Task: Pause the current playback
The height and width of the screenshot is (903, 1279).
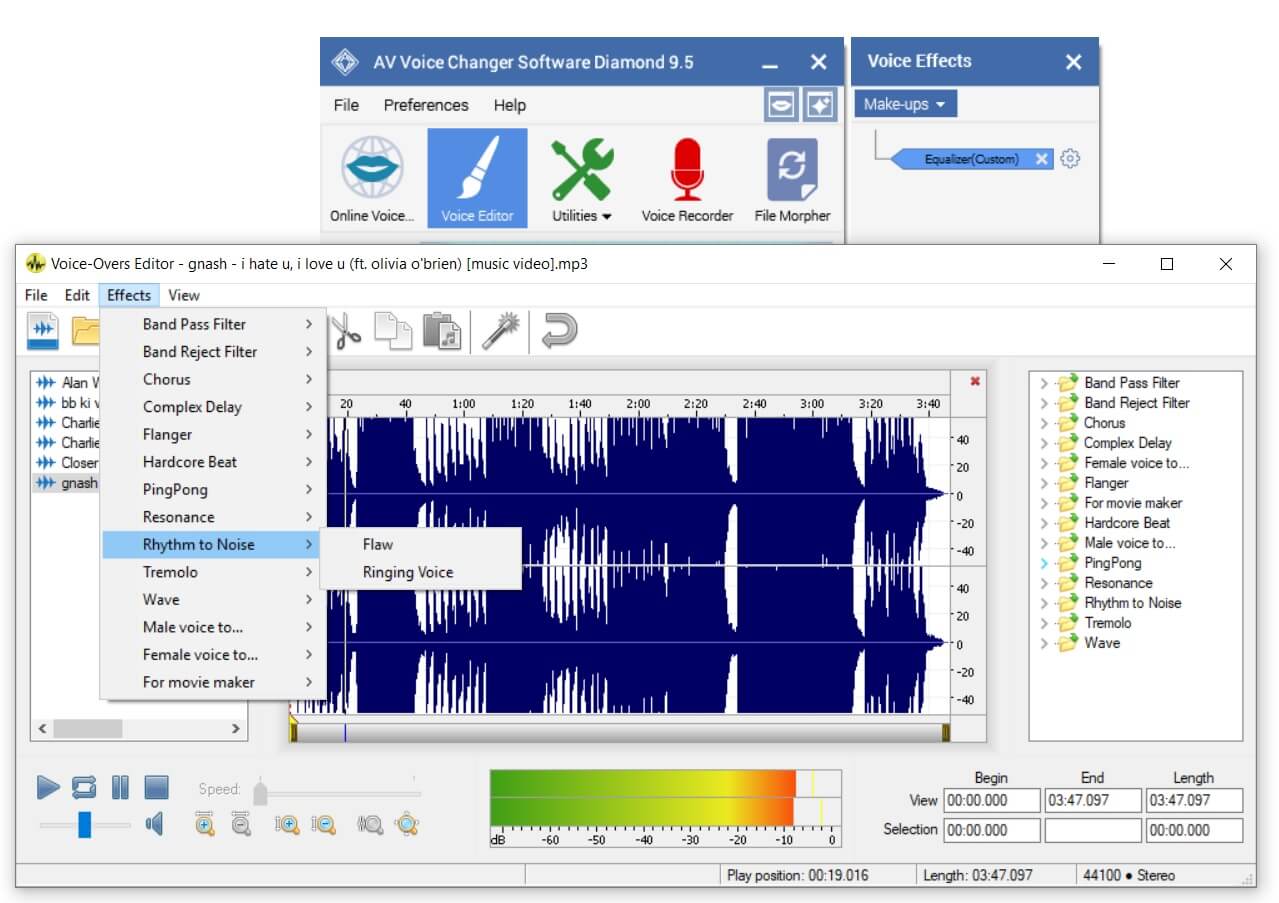Action: coord(120,787)
